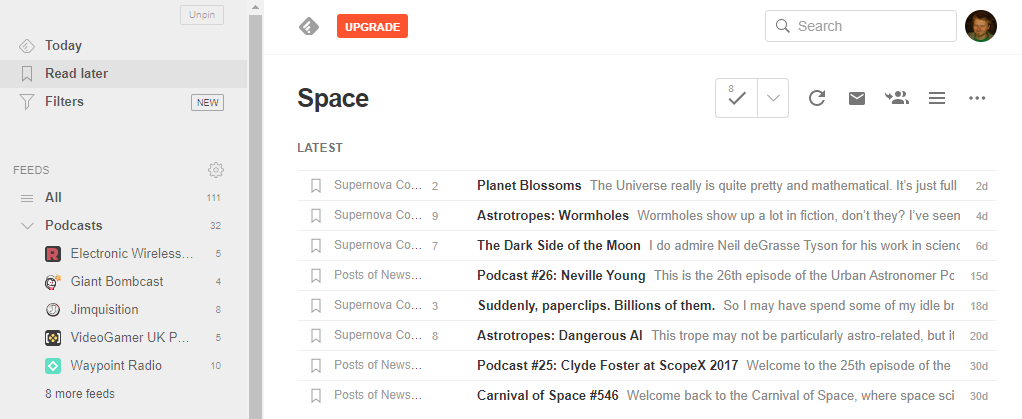Click the orange UPGRADE button
The width and height of the screenshot is (1022, 419).
tap(372, 27)
